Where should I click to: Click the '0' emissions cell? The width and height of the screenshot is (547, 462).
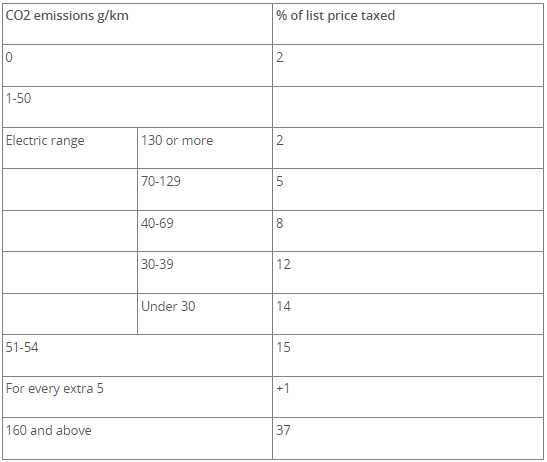pos(137,66)
